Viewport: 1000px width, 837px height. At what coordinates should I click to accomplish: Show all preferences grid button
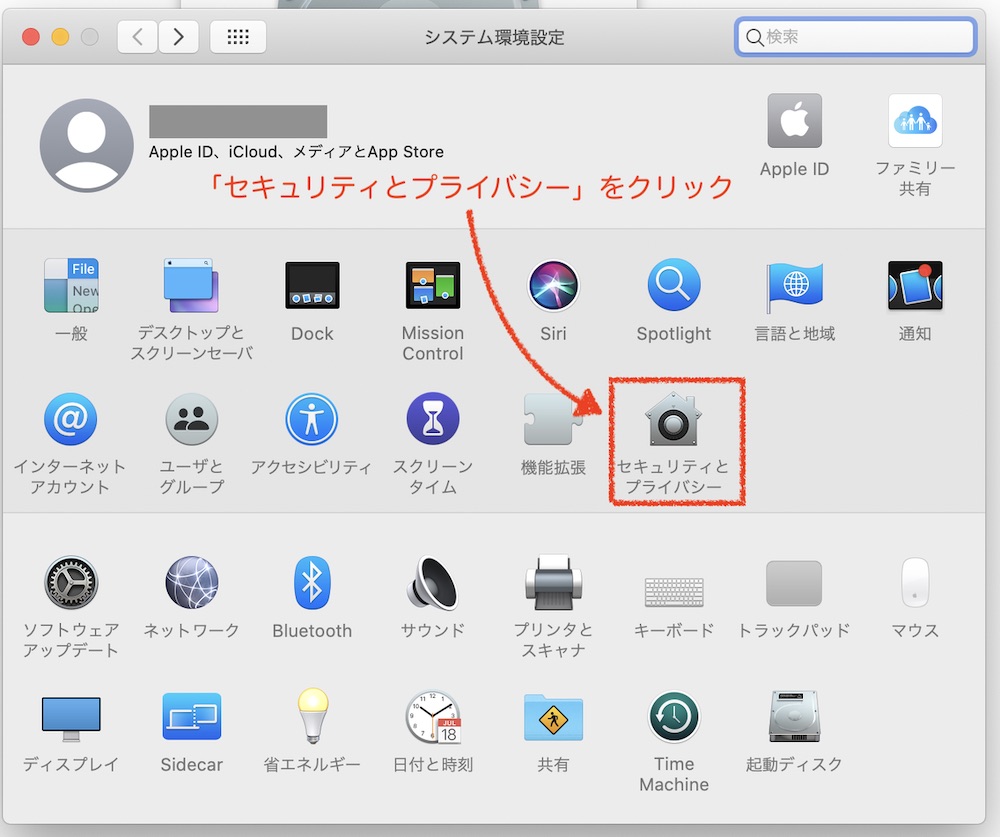(238, 36)
